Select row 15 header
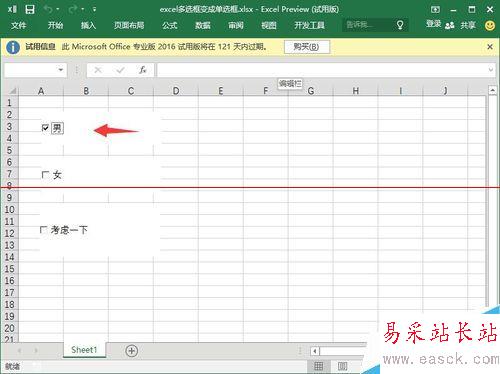 [x=9, y=269]
